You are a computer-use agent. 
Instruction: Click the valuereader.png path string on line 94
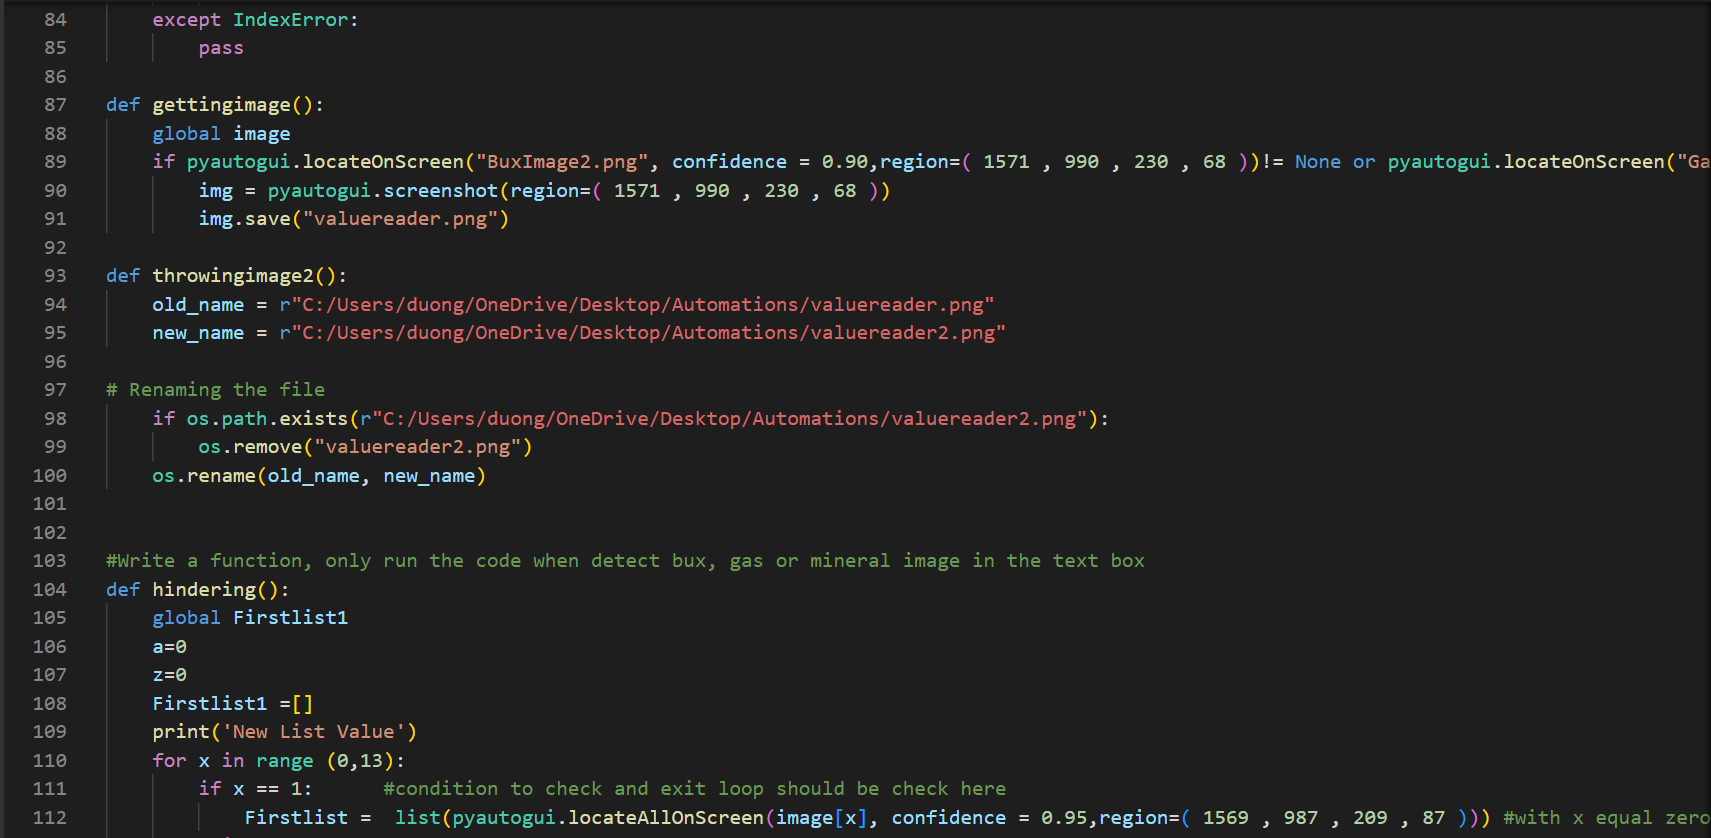[x=637, y=305]
